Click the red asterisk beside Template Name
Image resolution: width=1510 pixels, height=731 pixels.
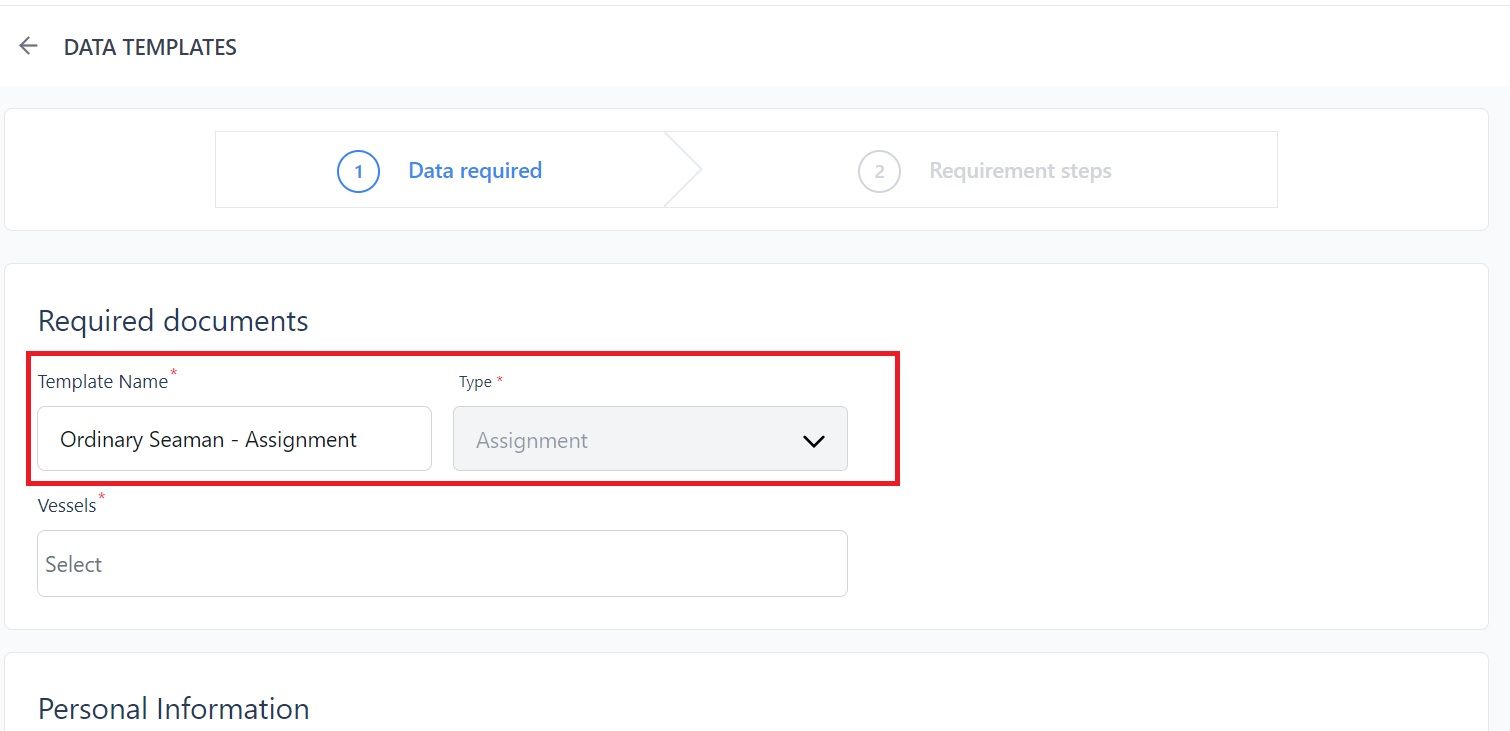click(173, 373)
